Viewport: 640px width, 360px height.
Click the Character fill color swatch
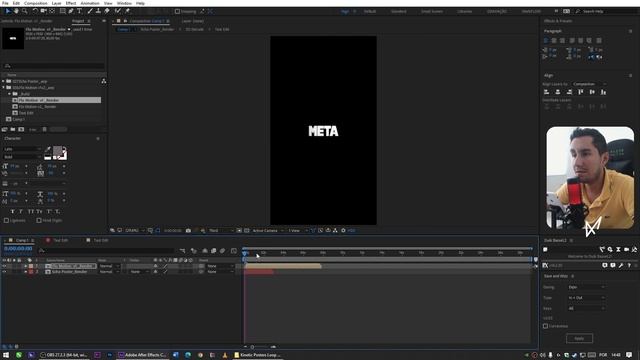(x=58, y=151)
